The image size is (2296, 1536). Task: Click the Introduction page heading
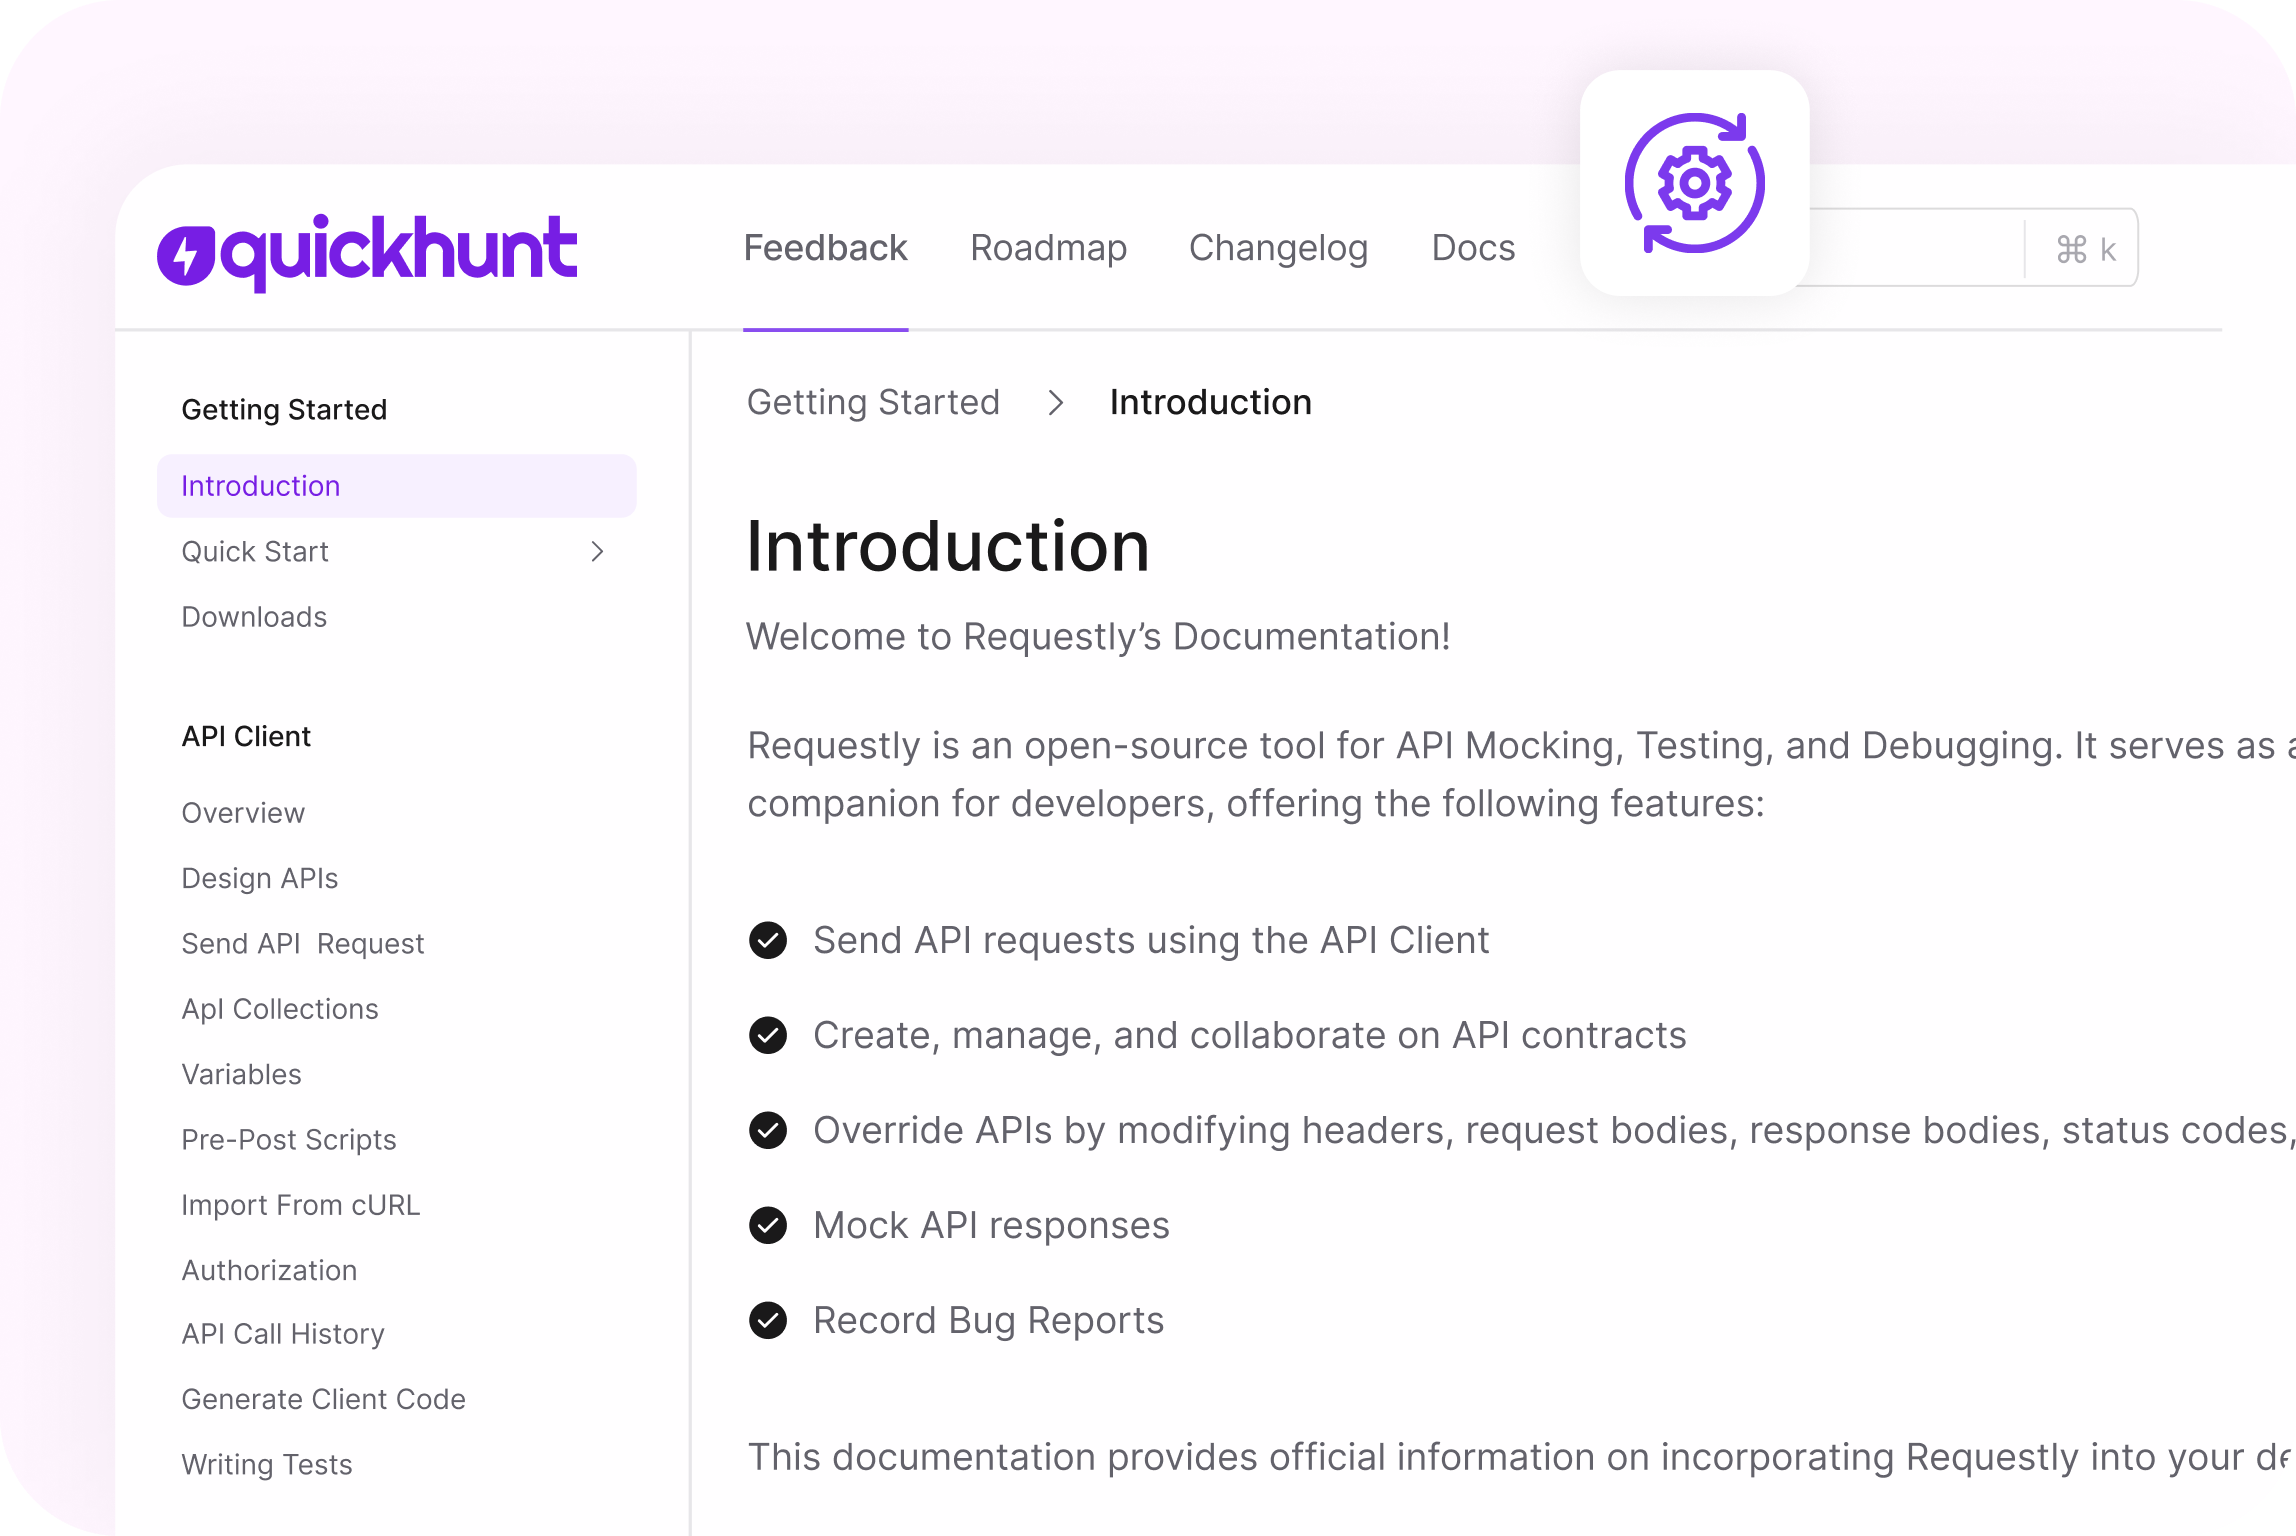point(948,546)
